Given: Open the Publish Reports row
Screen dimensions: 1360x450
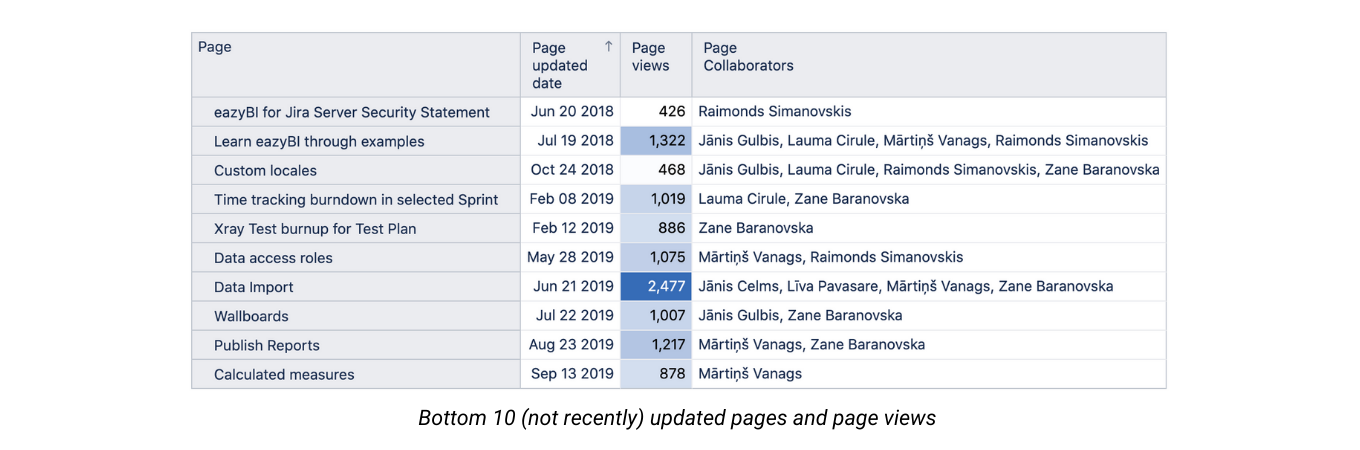Looking at the screenshot, I should [267, 345].
